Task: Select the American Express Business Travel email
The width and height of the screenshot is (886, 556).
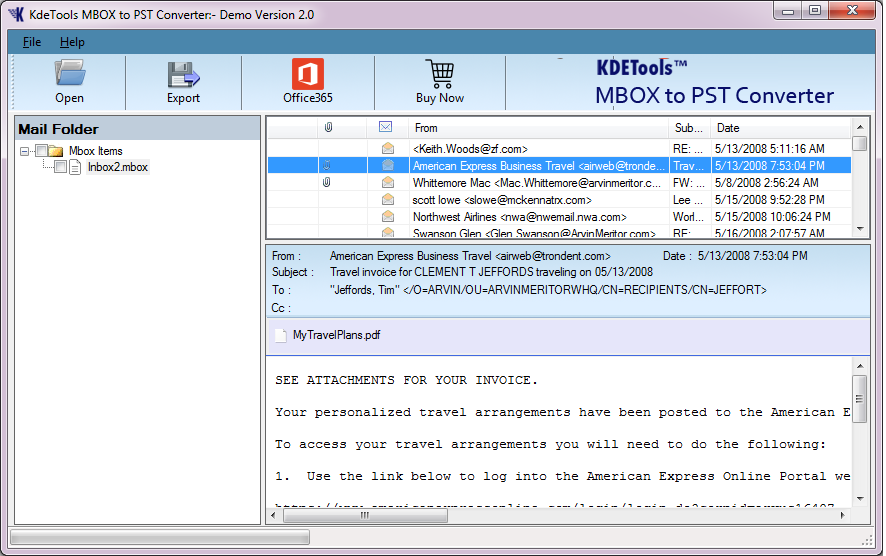Action: 559,166
